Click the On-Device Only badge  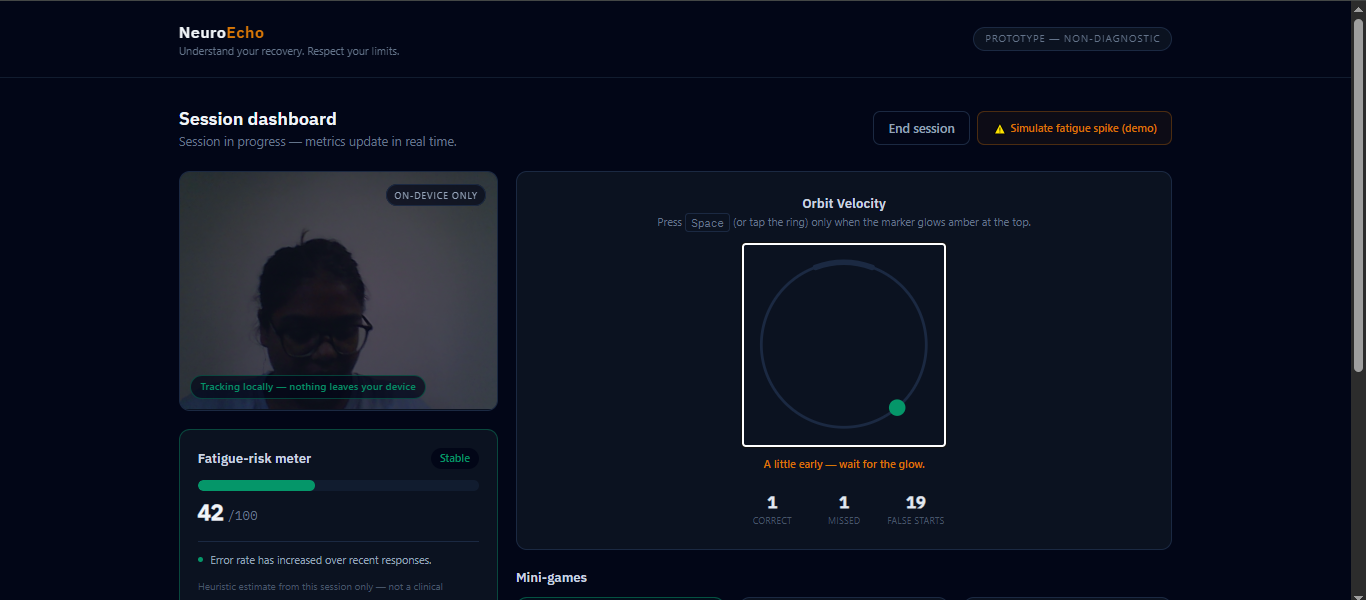tap(436, 195)
